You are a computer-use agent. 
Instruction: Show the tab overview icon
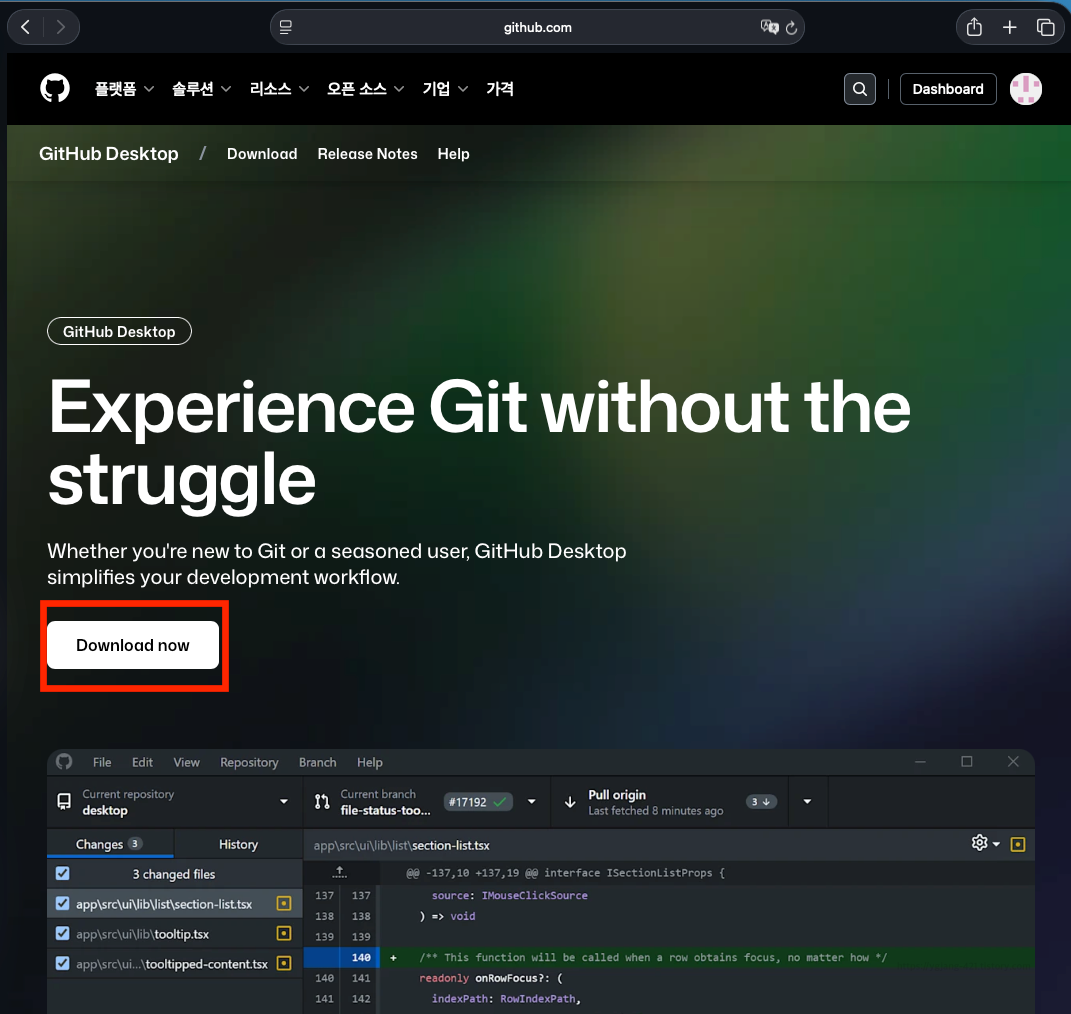pyautogui.click(x=1045, y=27)
